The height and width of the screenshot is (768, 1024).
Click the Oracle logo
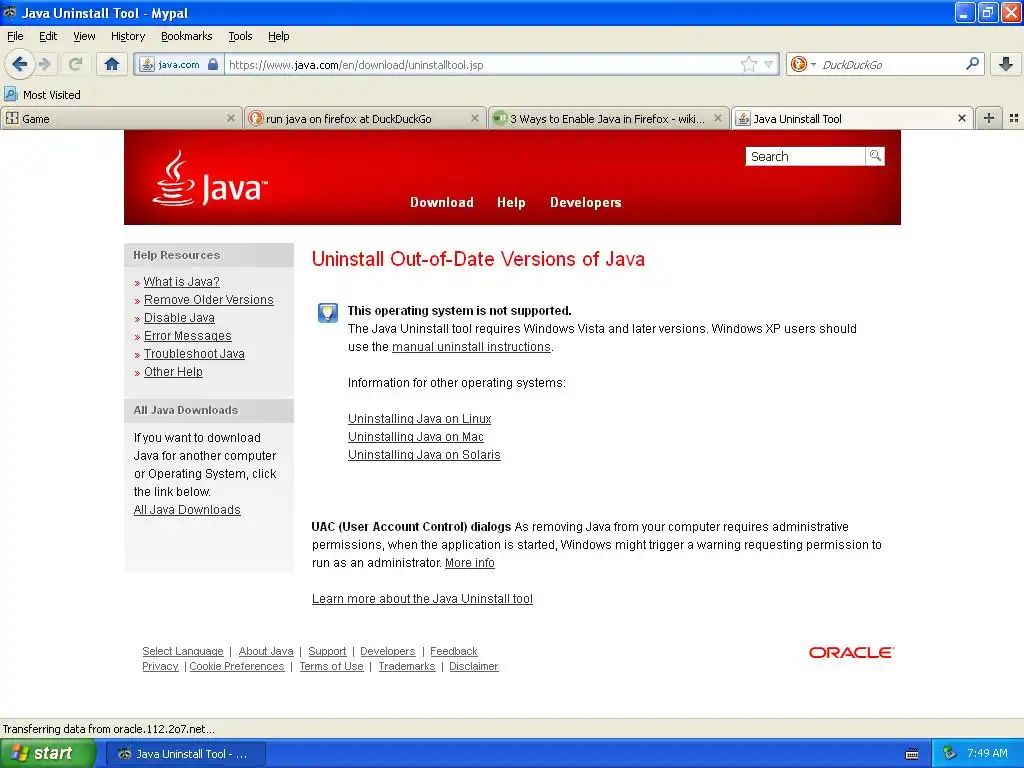pos(852,652)
